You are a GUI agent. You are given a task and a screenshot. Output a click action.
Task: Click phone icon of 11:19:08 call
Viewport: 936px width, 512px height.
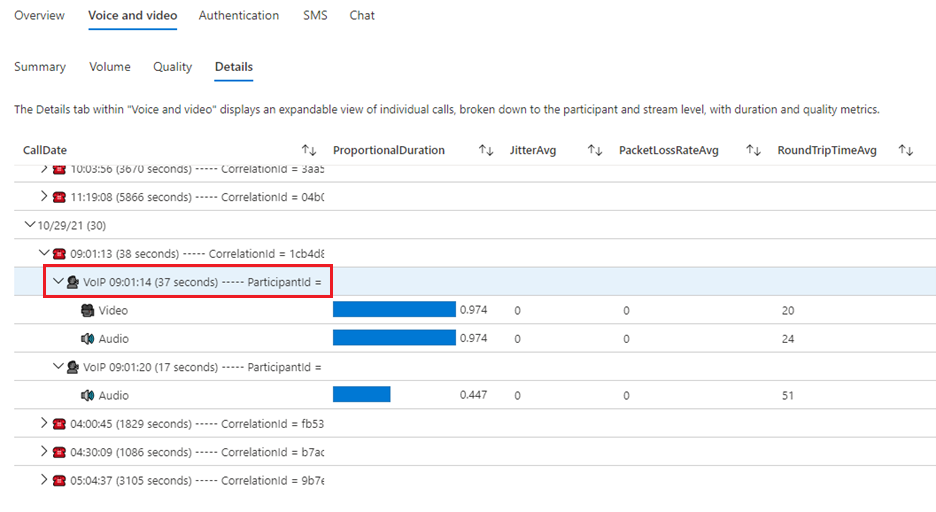[x=59, y=197]
